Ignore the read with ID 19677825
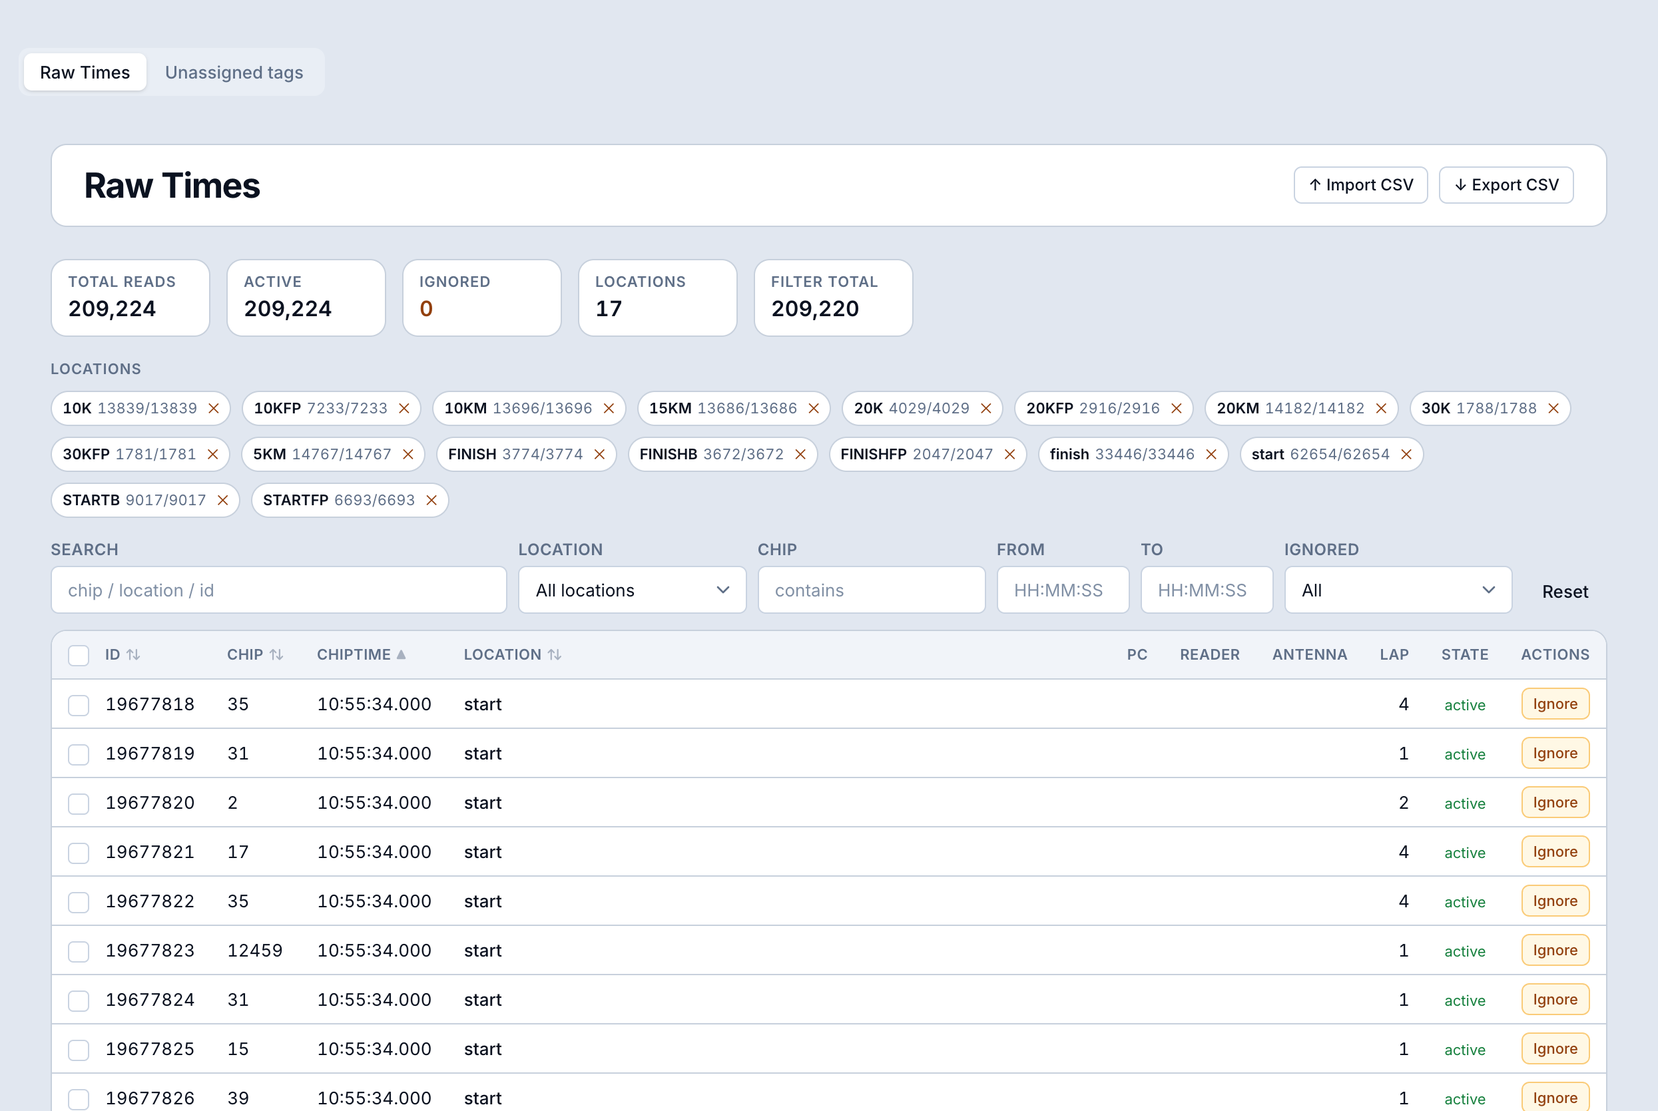The image size is (1658, 1111). pos(1555,1049)
